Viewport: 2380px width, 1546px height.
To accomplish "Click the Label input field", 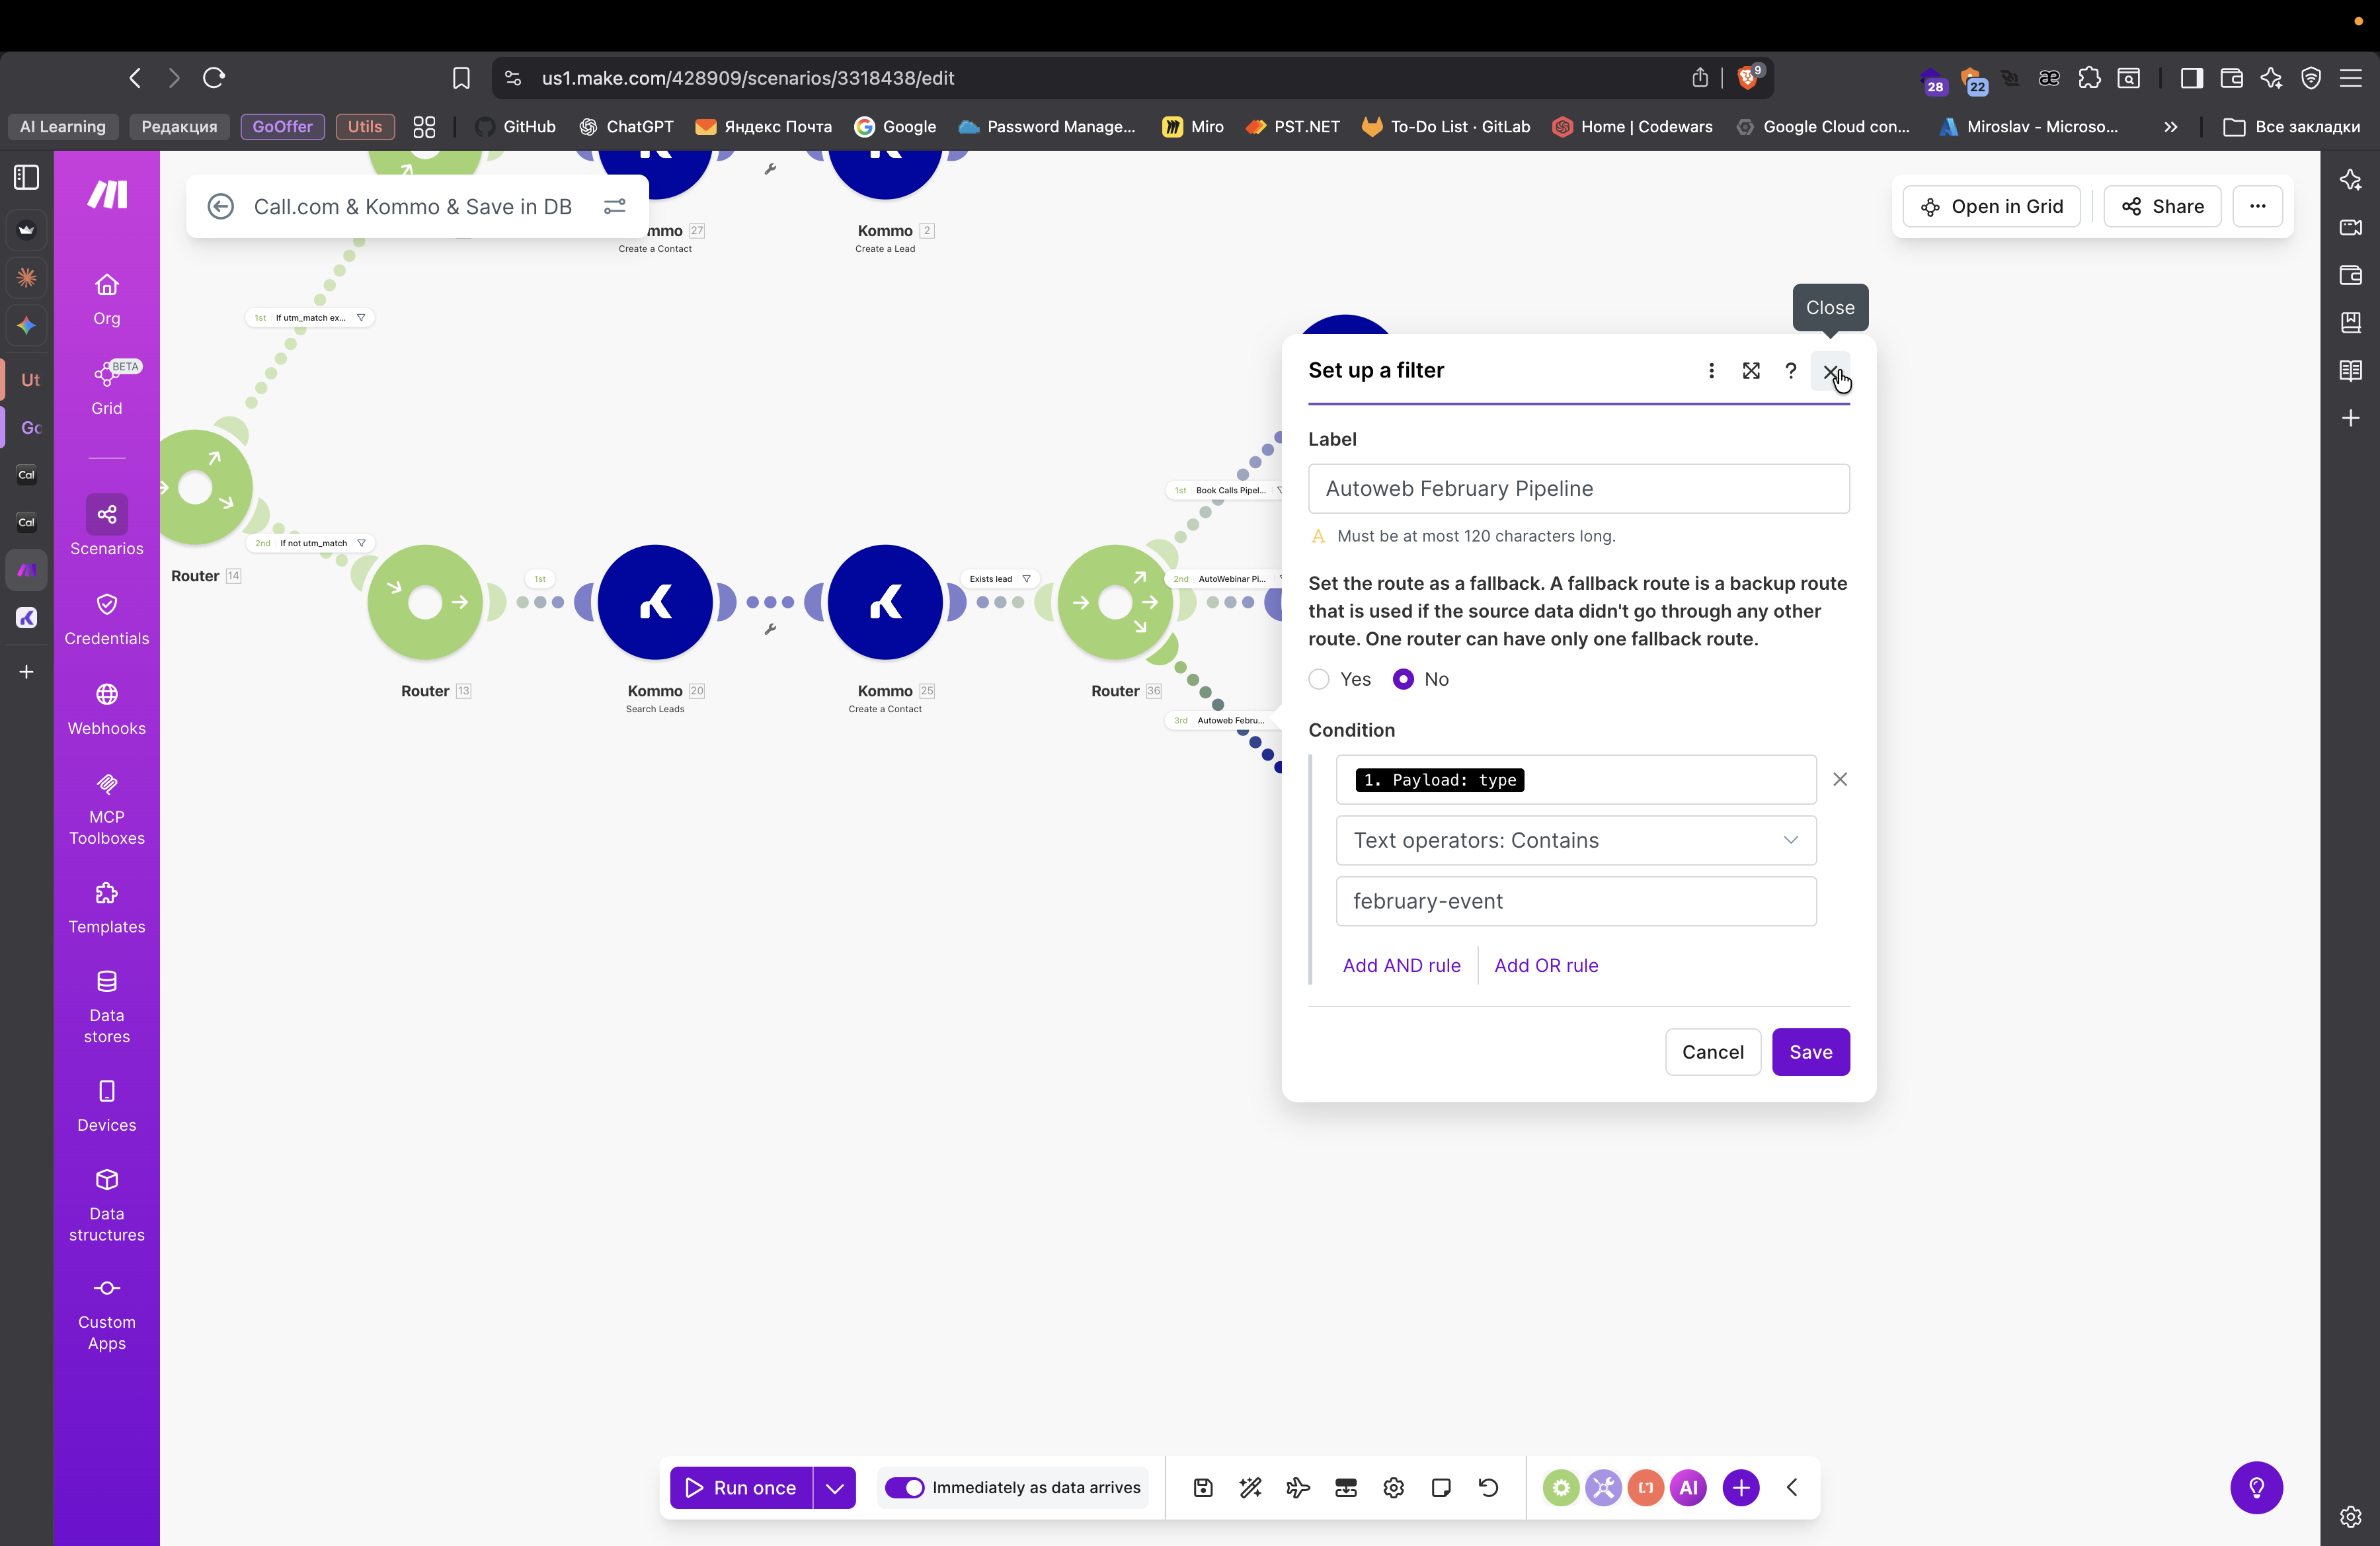I will coord(1578,488).
